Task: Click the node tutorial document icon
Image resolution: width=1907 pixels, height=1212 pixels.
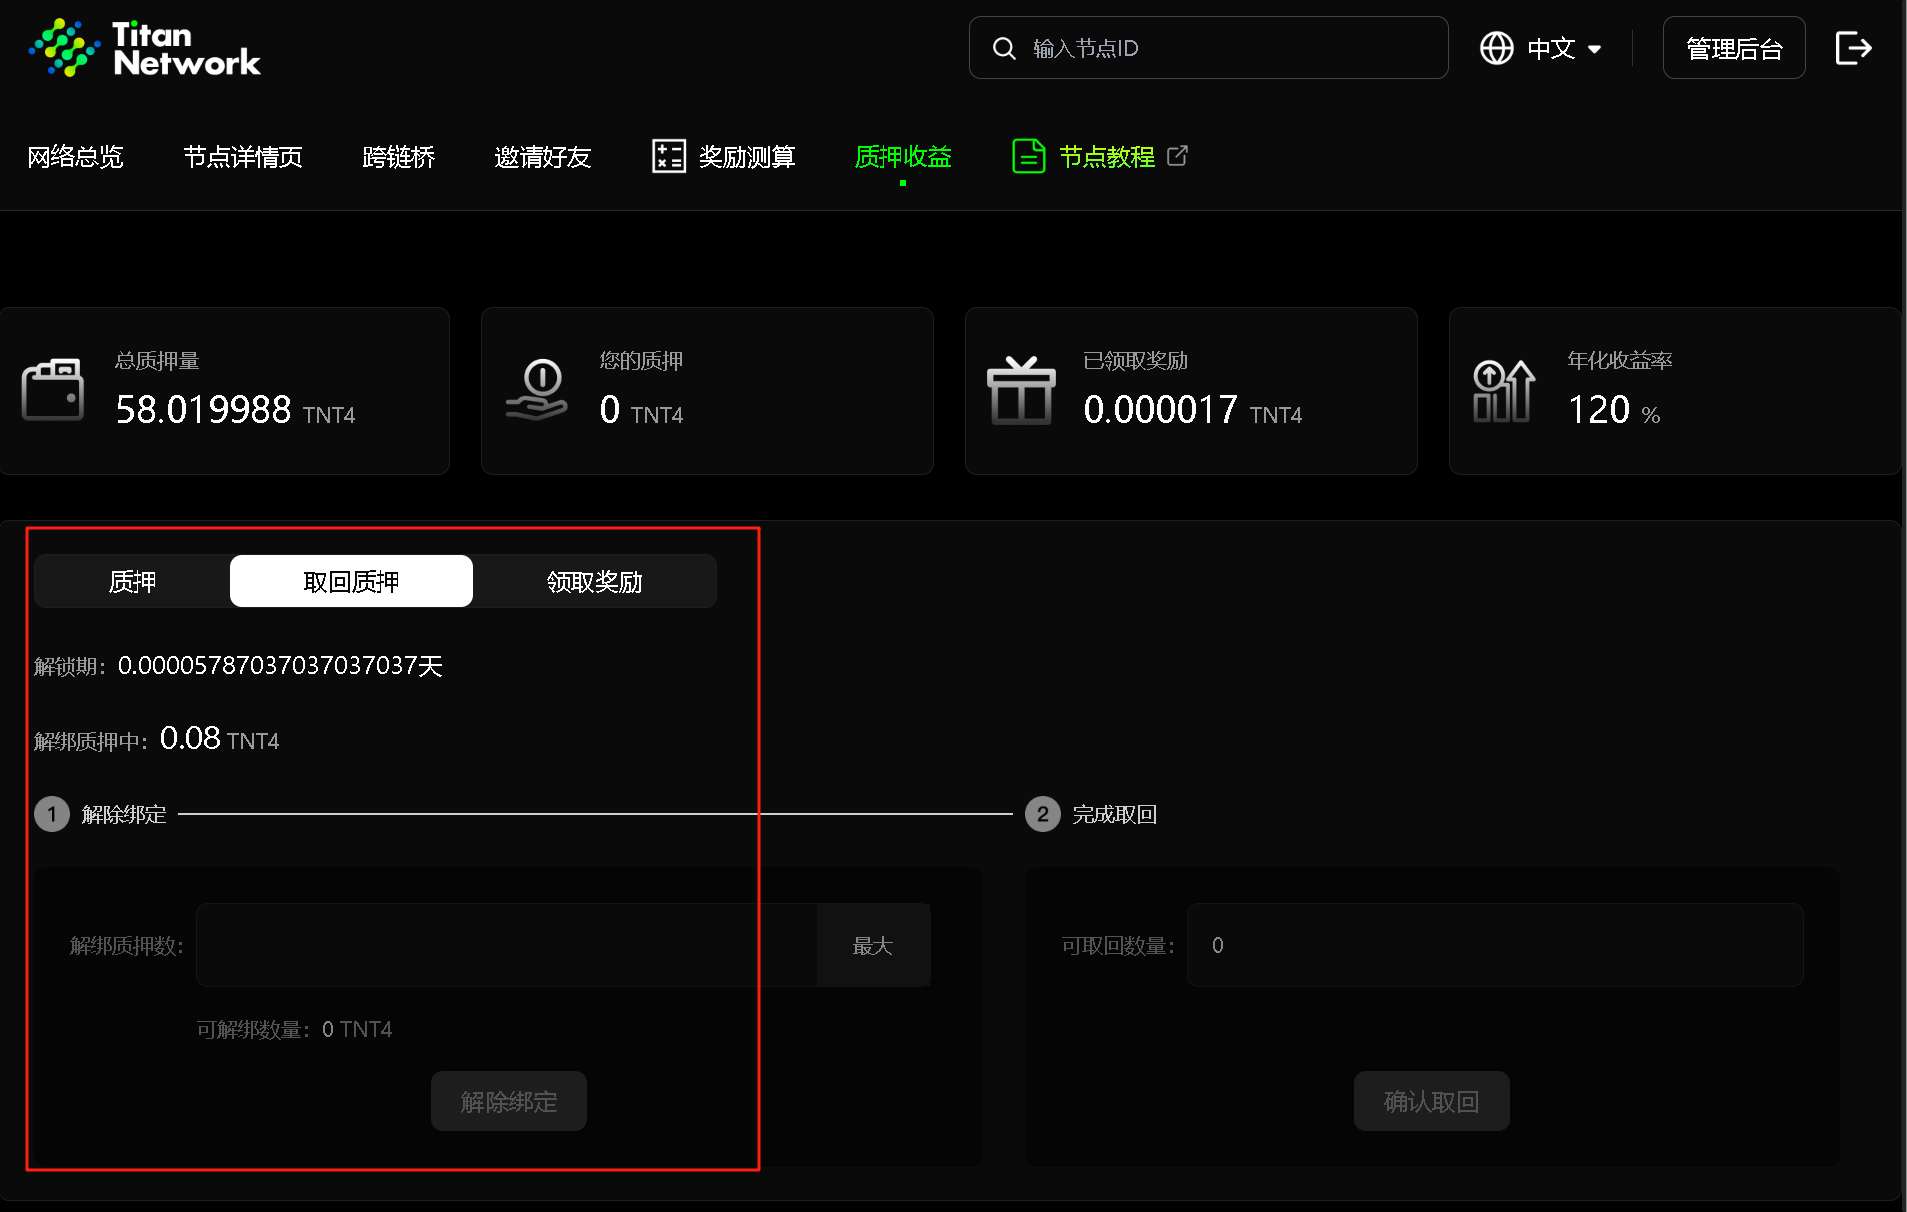Action: (1028, 156)
